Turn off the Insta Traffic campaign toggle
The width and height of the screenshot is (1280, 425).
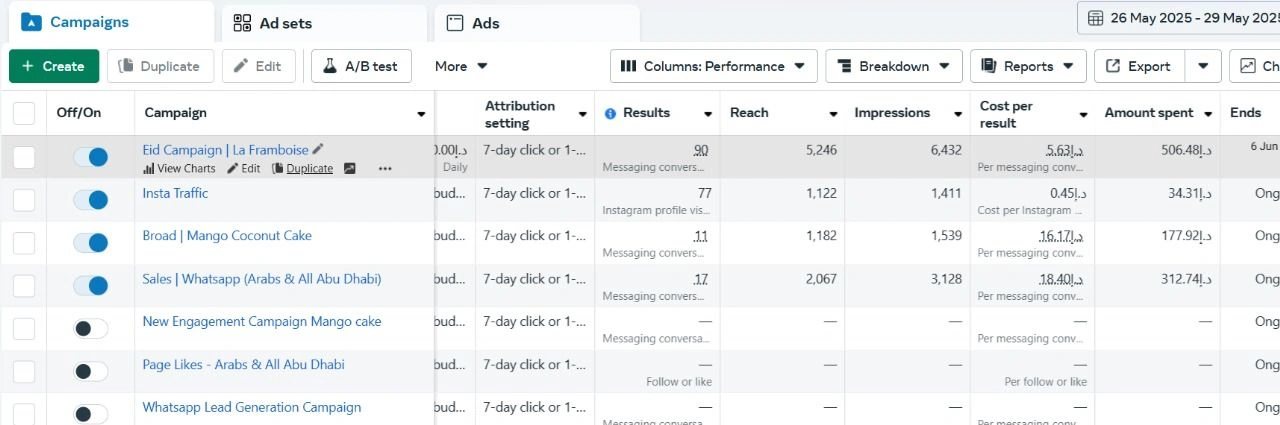click(91, 200)
